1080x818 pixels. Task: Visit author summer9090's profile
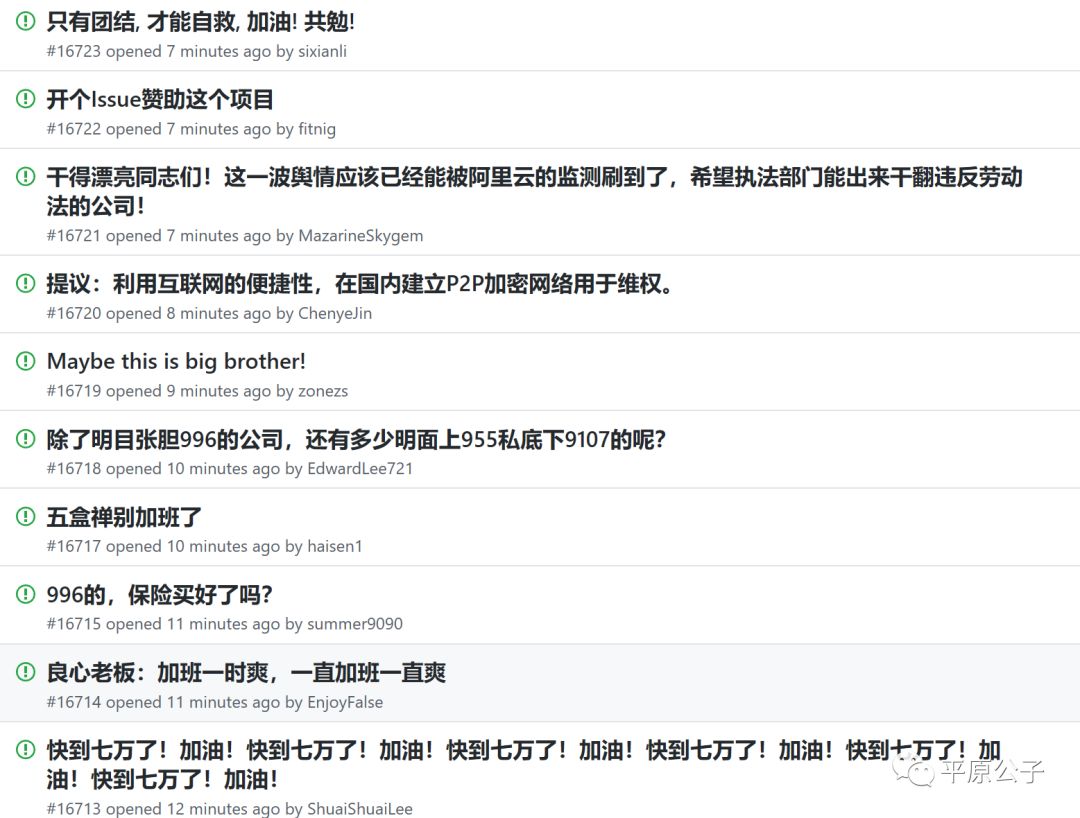pyautogui.click(x=355, y=625)
